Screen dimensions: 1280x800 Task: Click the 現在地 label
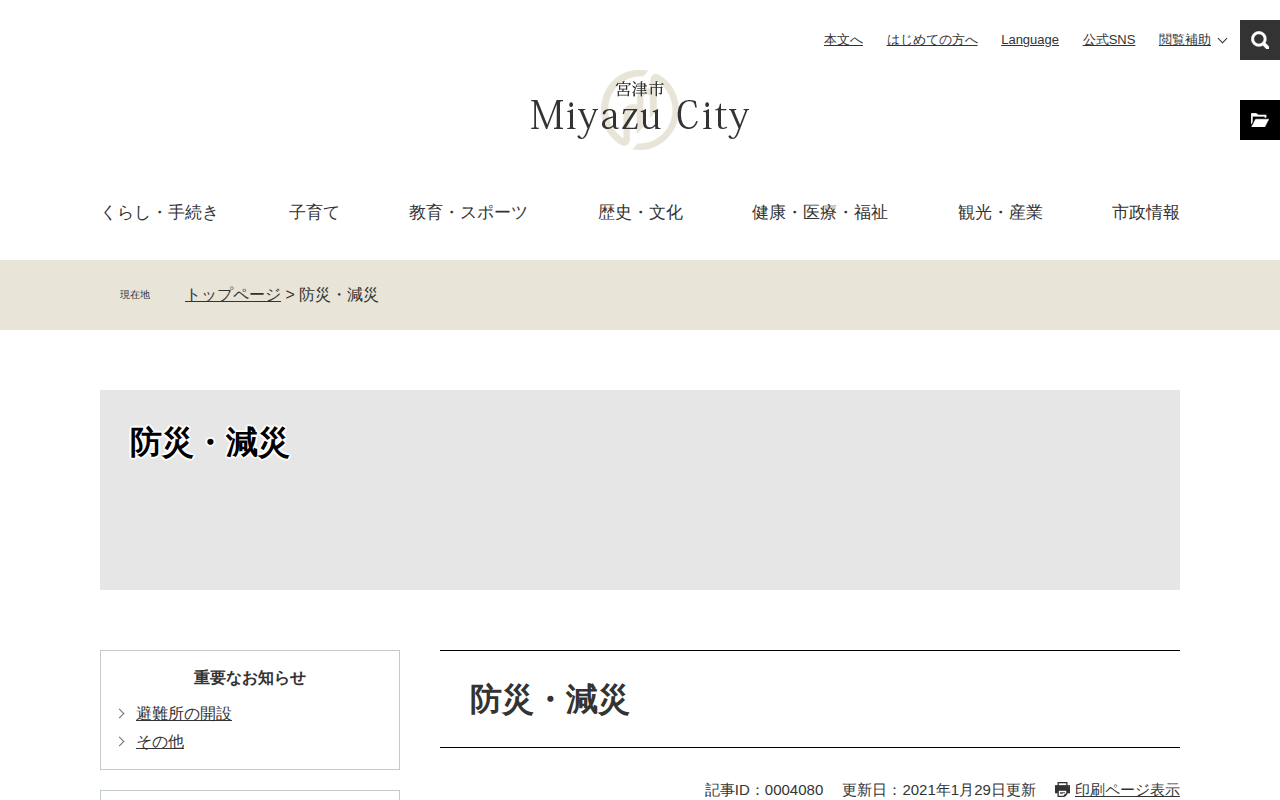point(135,295)
